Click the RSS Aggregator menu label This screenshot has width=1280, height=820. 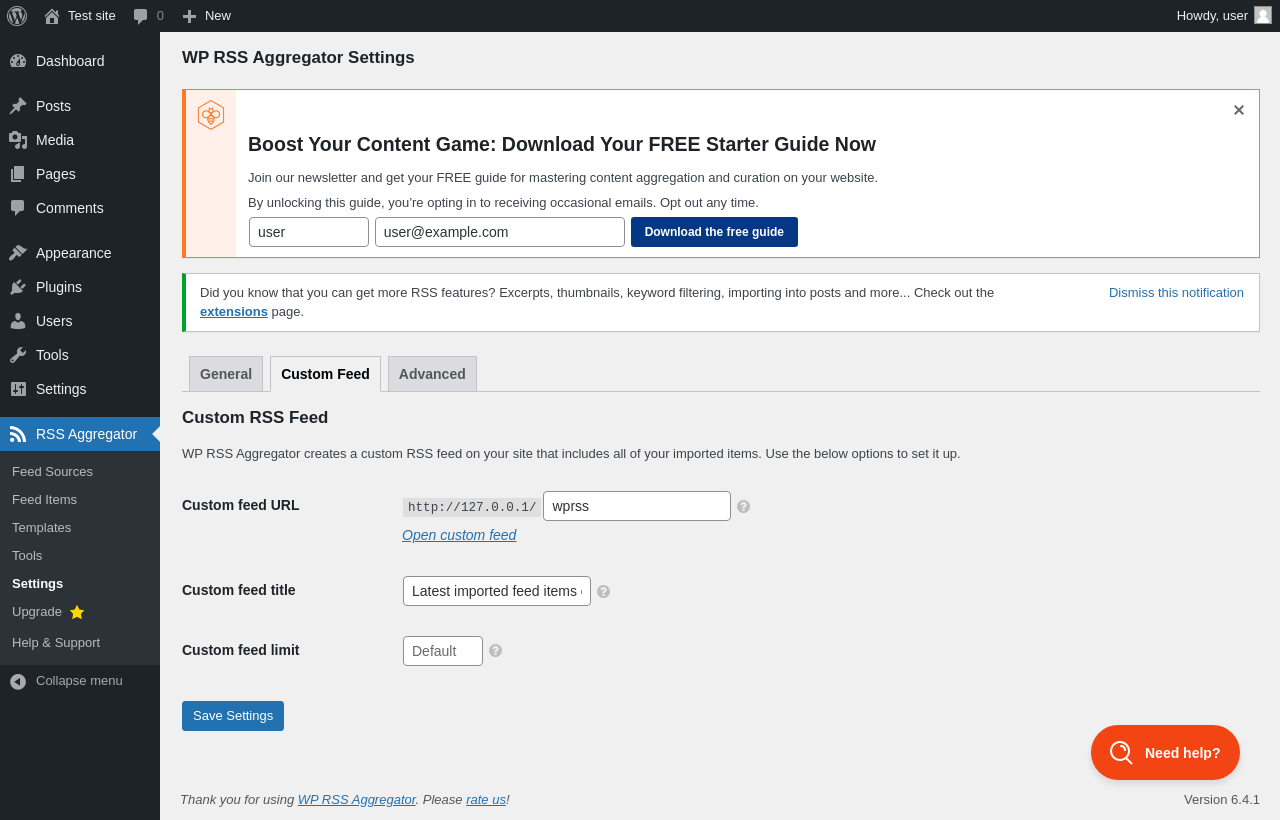(86, 434)
